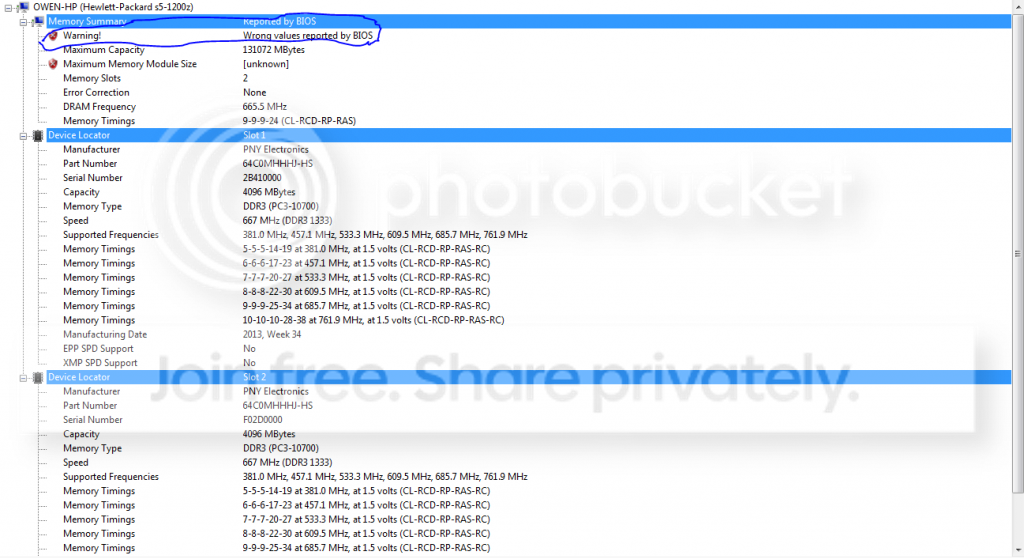The width and height of the screenshot is (1024, 558).
Task: Click the [unknown] value
Action: tap(266, 64)
